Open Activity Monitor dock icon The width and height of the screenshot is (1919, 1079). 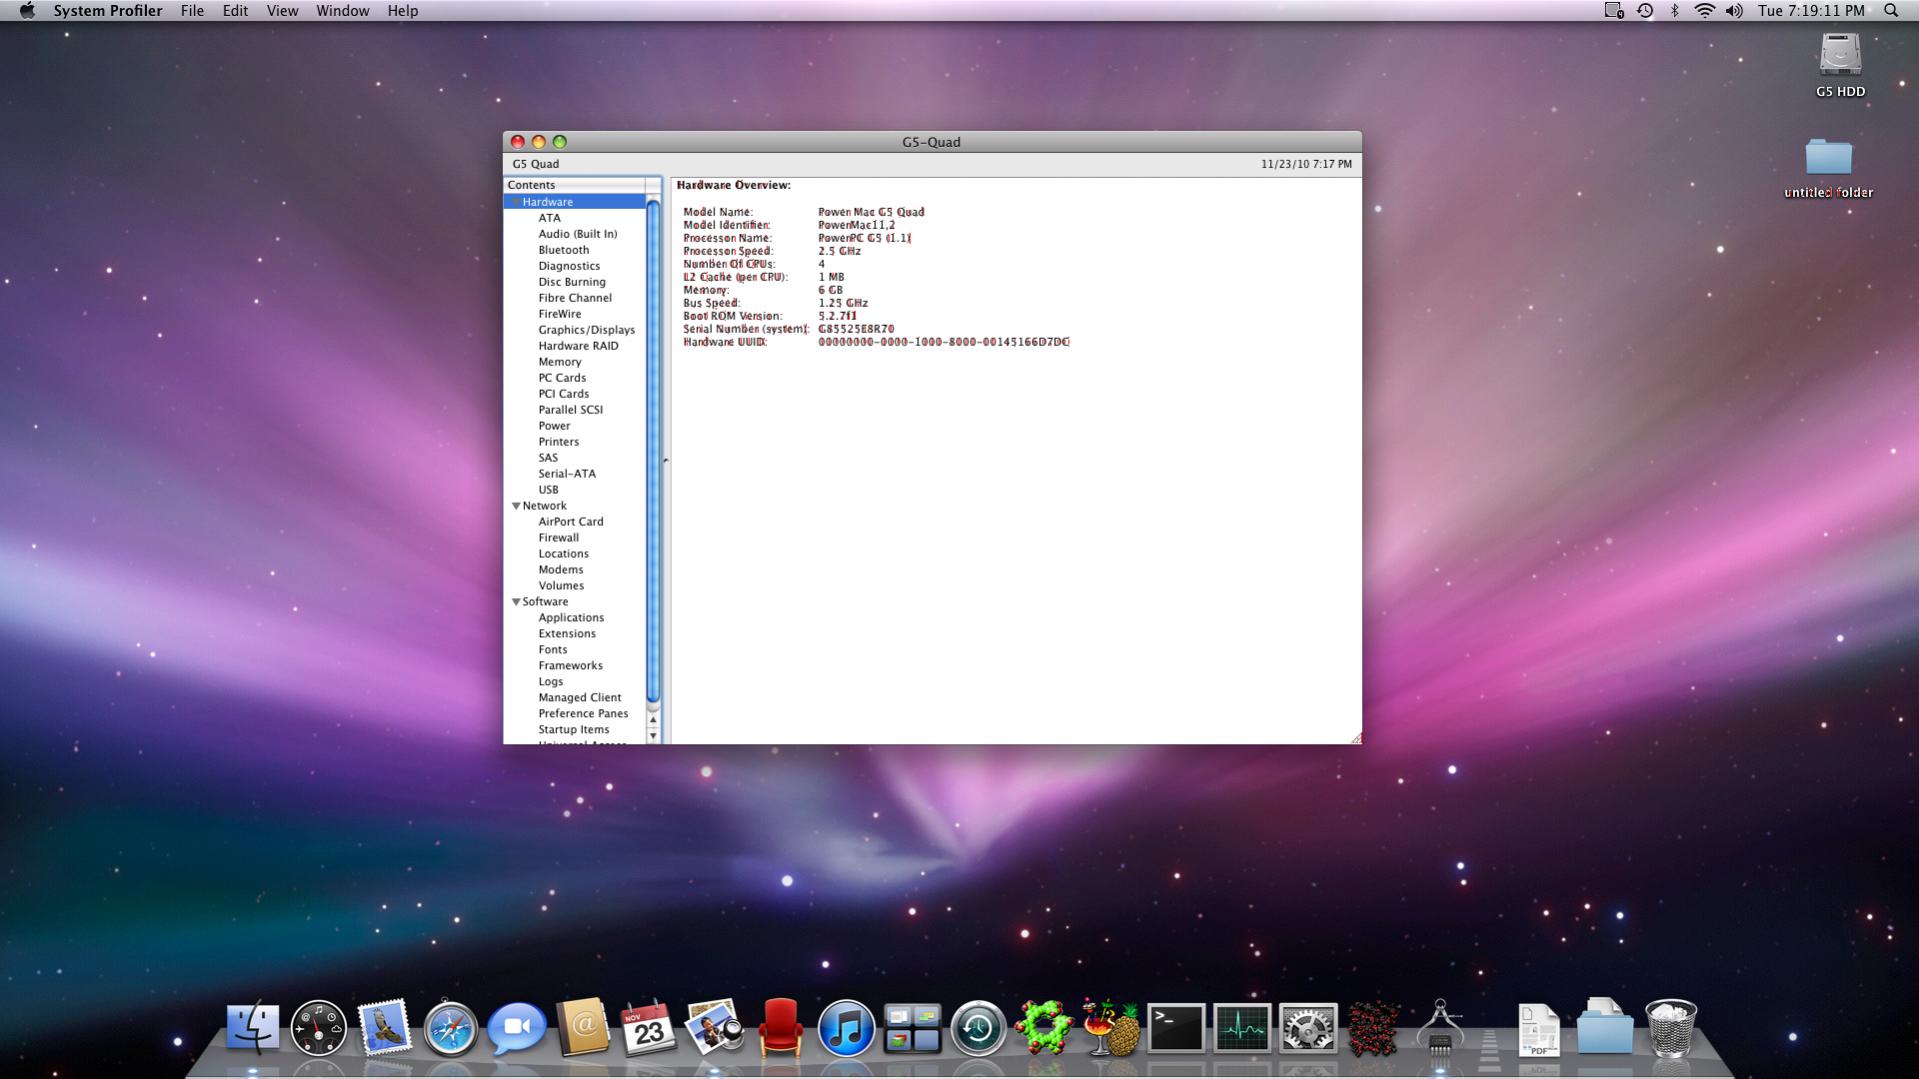click(1242, 1029)
